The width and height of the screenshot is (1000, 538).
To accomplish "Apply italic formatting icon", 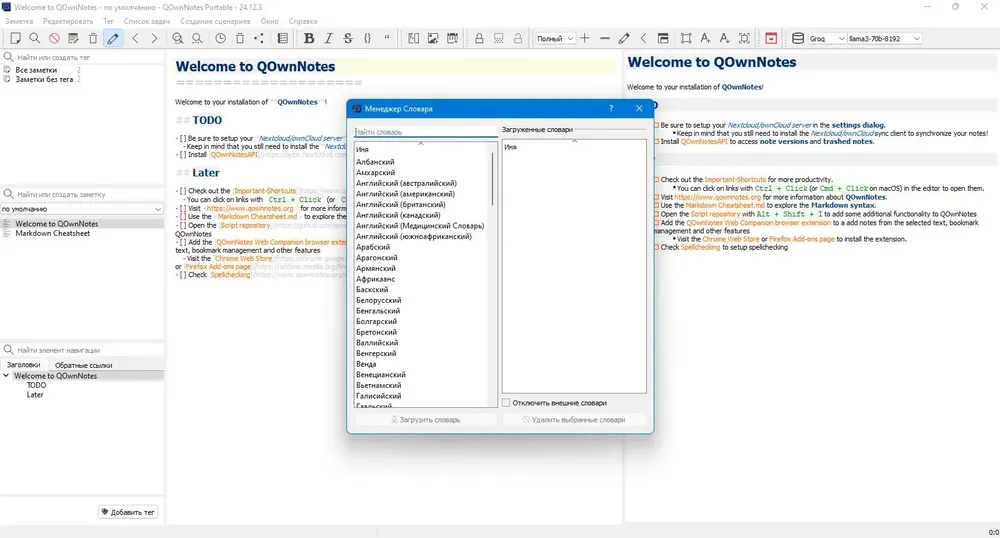I will (328, 38).
